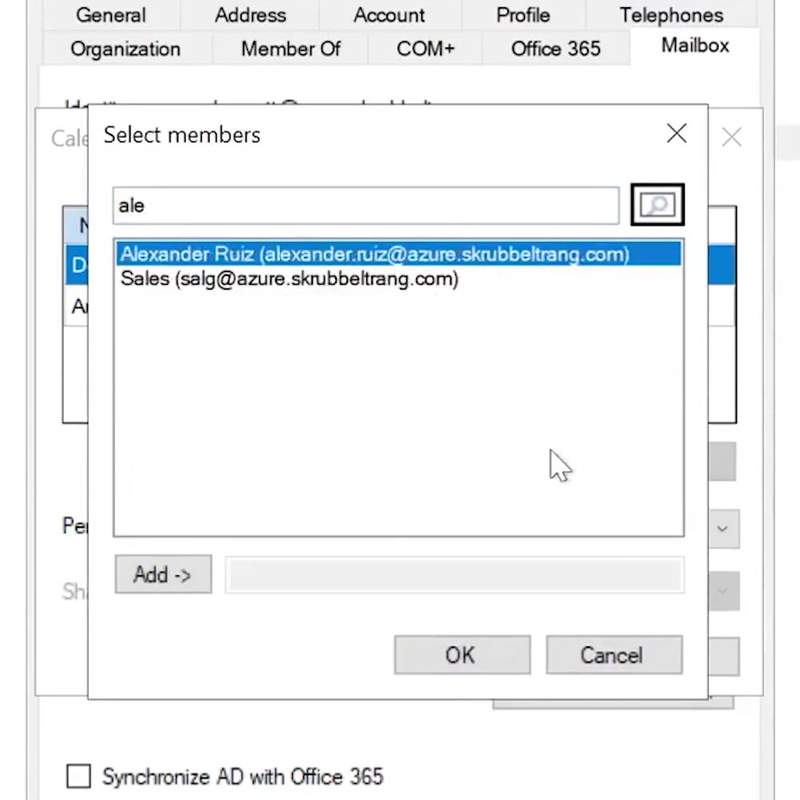800x800 pixels.
Task: Open the General tab
Action: (x=111, y=15)
